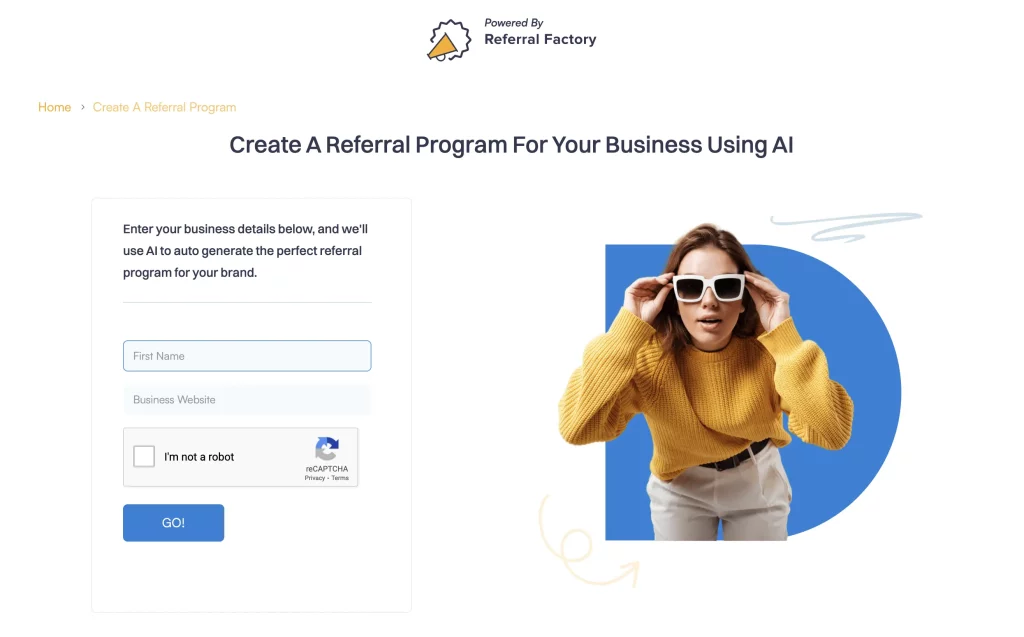Click the main page heading about AI
The image size is (1024, 637).
point(511,145)
